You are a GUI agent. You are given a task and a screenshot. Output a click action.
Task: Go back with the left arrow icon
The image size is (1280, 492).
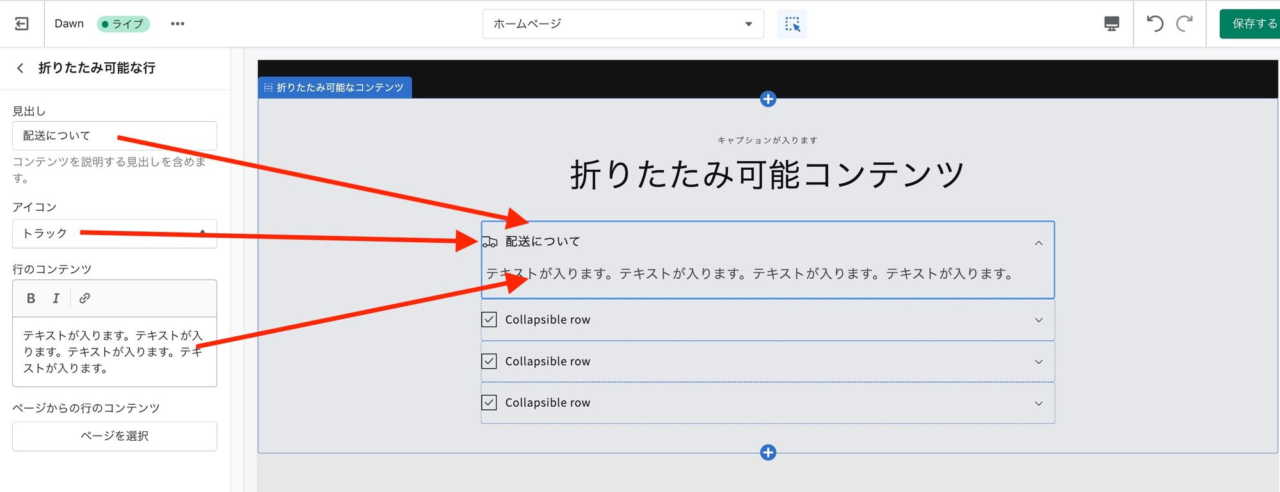(x=20, y=69)
